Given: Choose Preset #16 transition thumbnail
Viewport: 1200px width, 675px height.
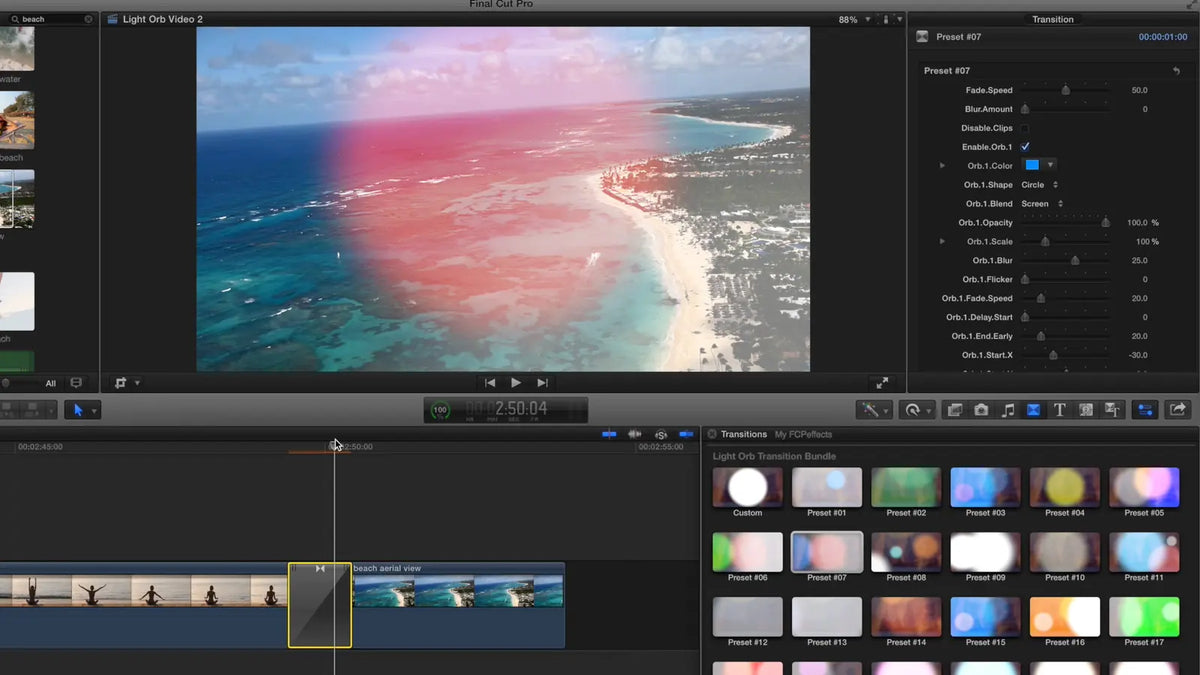Looking at the screenshot, I should (x=1065, y=617).
